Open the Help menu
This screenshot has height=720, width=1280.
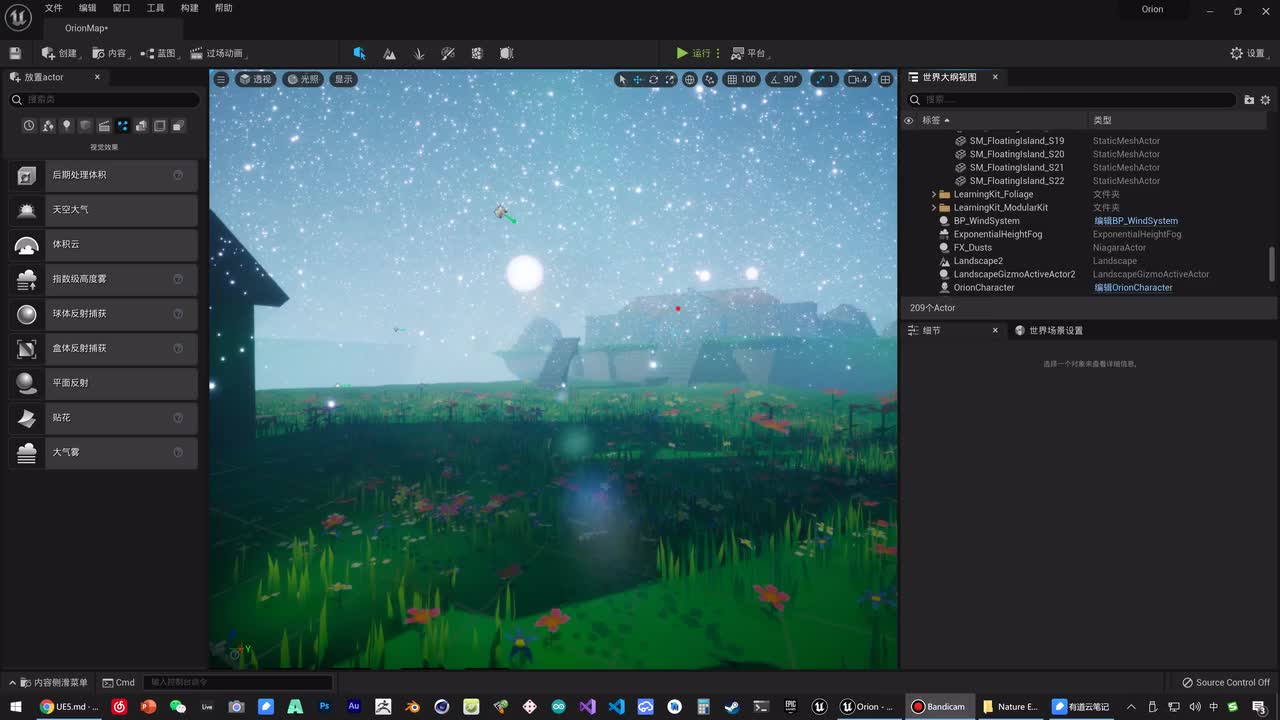coord(223,8)
